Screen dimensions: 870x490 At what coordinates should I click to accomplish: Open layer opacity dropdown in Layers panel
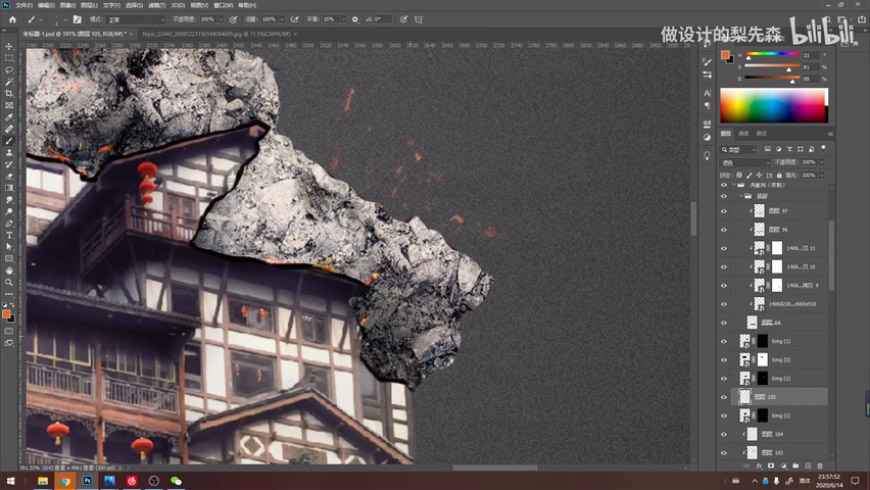point(822,163)
